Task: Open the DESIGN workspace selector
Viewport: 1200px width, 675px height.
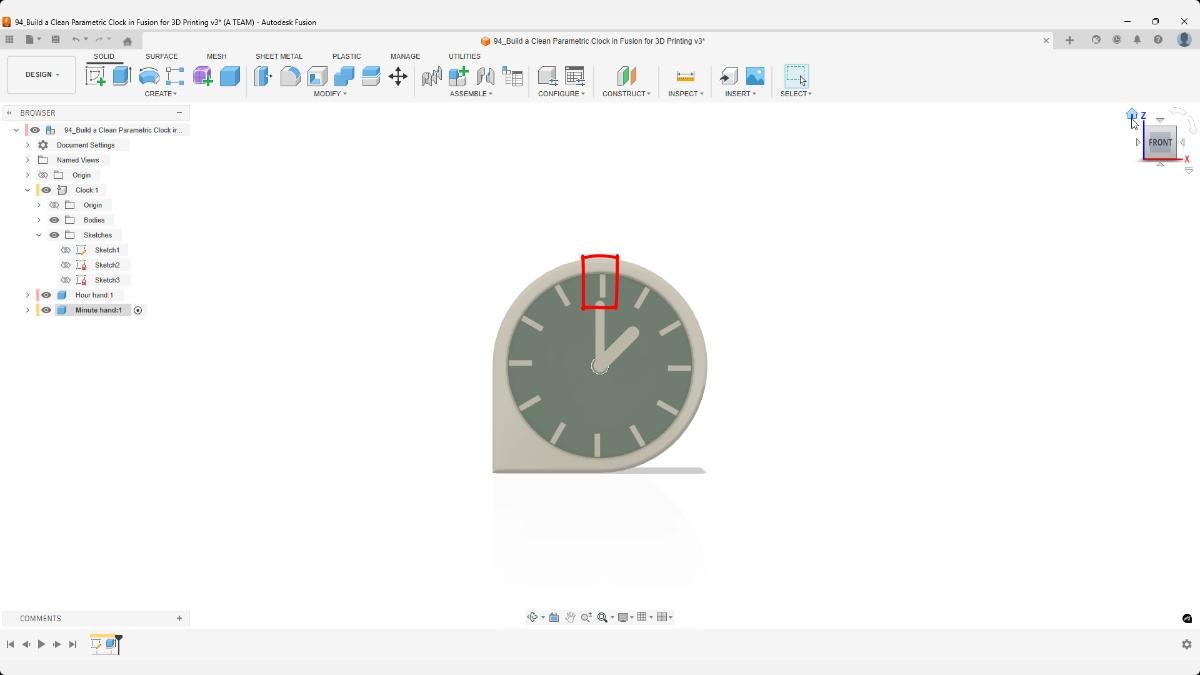Action: click(41, 74)
